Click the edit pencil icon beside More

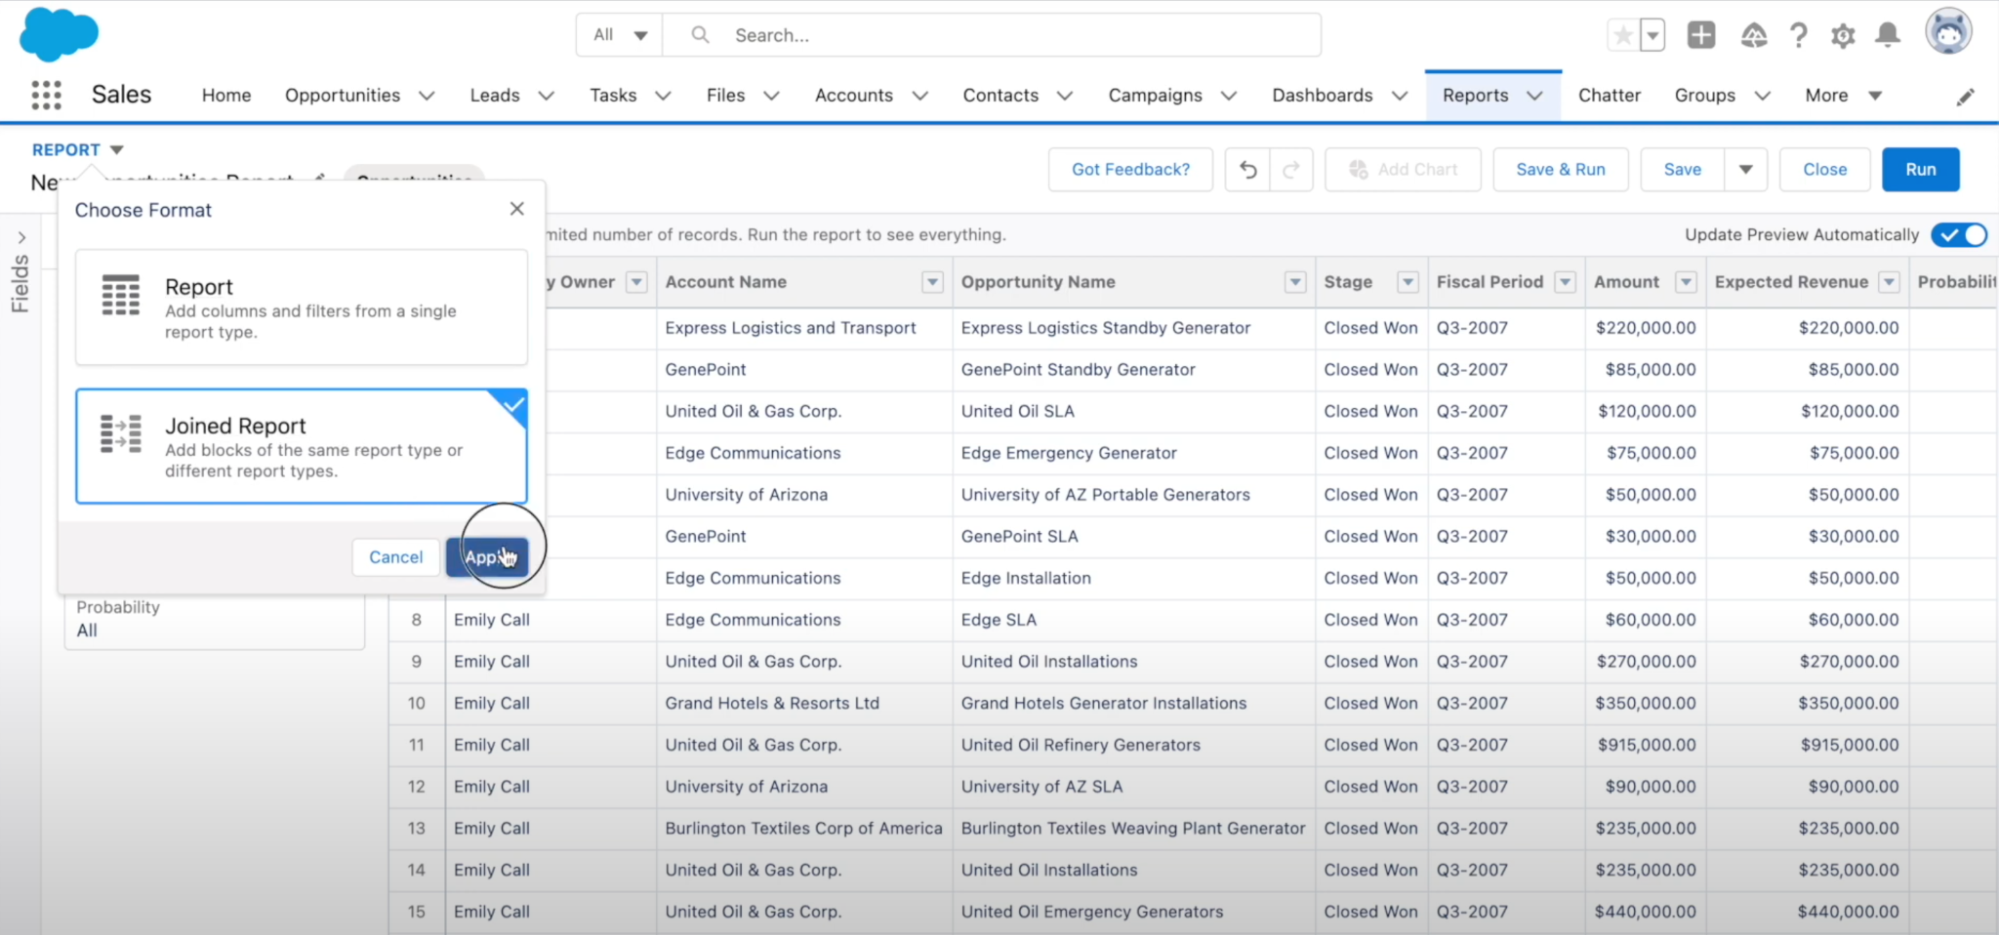click(x=1965, y=96)
